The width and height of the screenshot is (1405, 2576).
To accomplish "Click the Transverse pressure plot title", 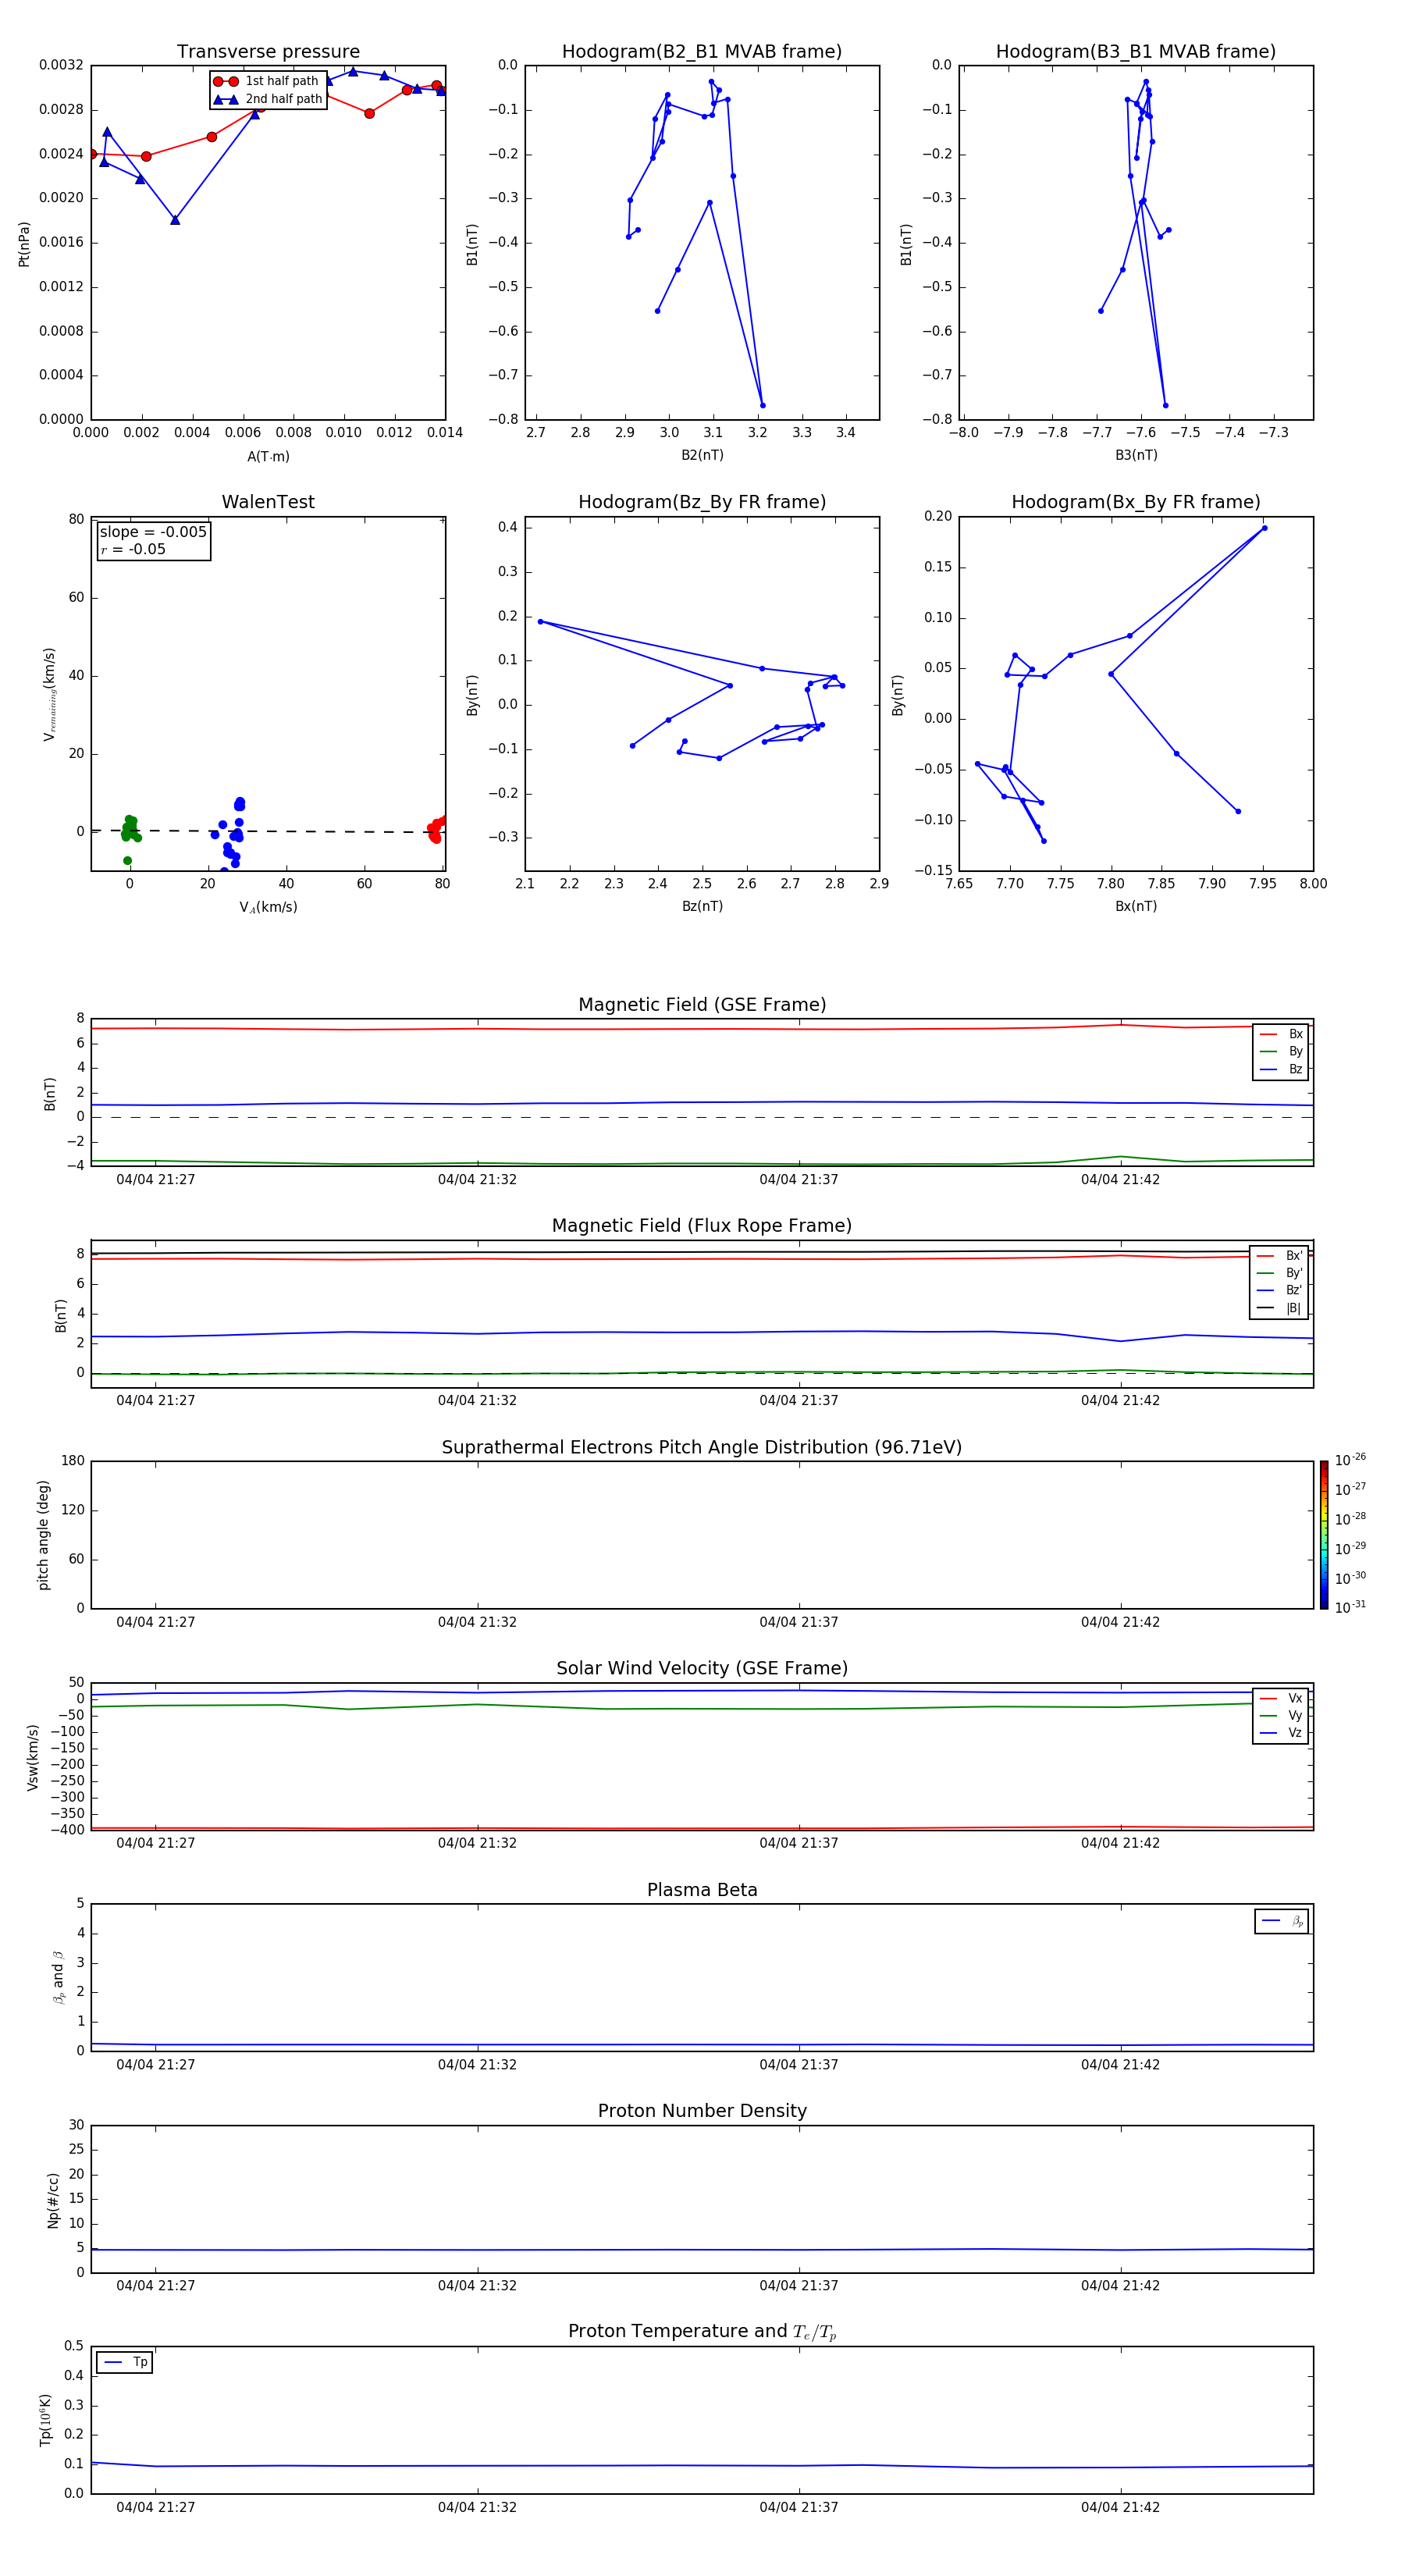I will pyautogui.click(x=268, y=52).
